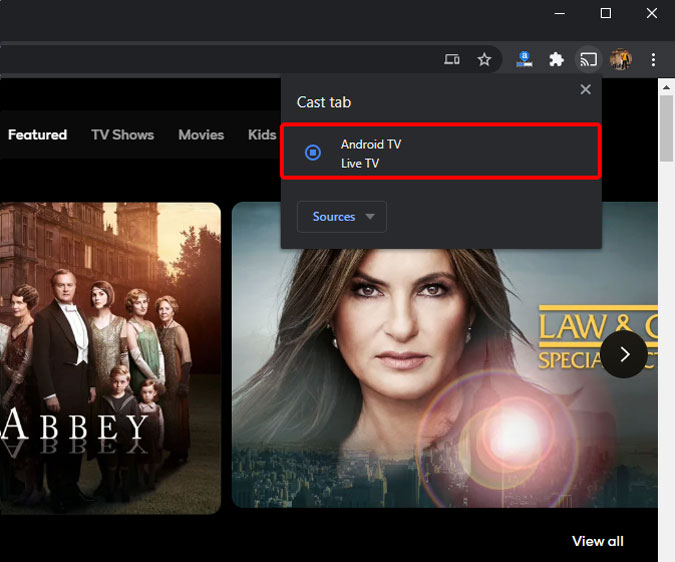Open the Chrome profile avatar

click(620, 59)
